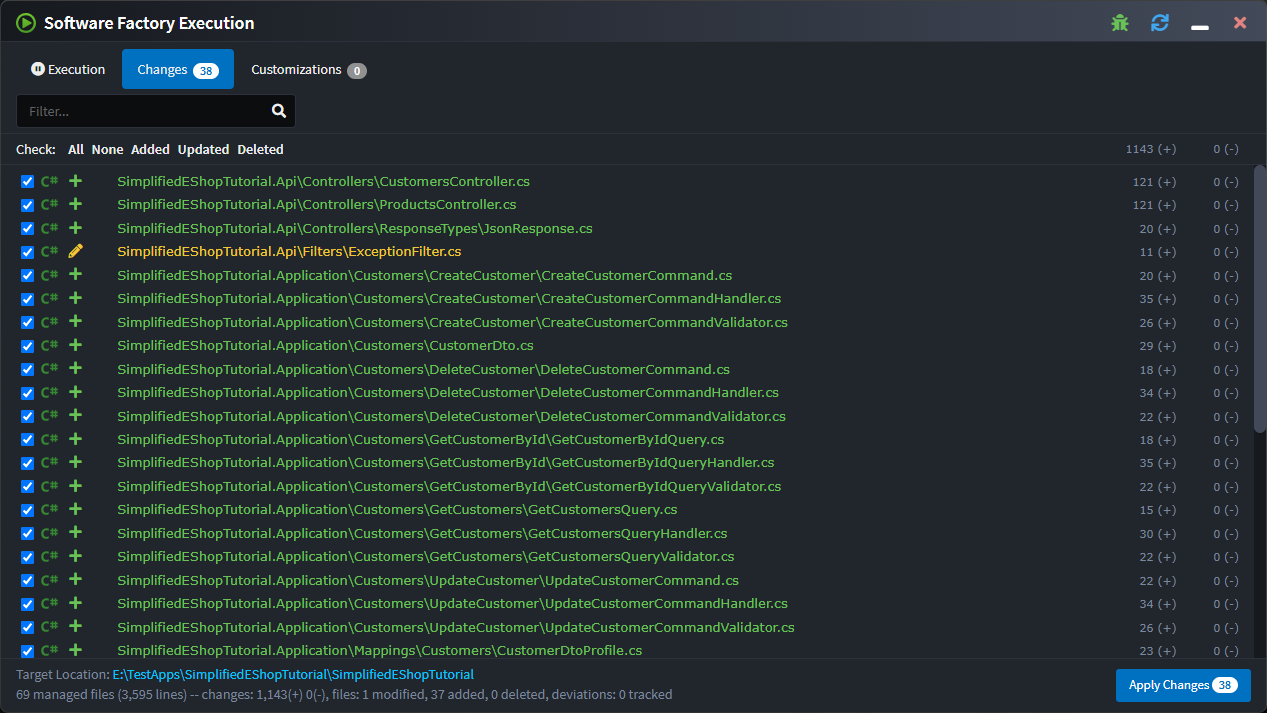Click the plus added icon for CustomersController.cs

click(75, 181)
